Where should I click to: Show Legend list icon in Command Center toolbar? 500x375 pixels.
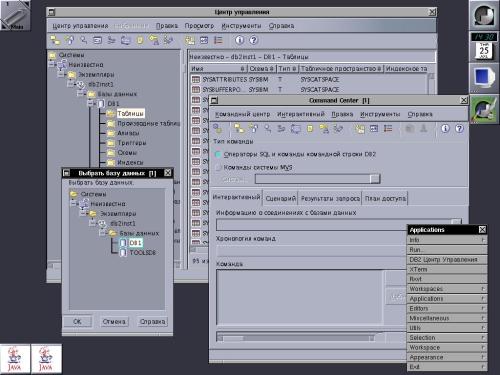point(388,129)
